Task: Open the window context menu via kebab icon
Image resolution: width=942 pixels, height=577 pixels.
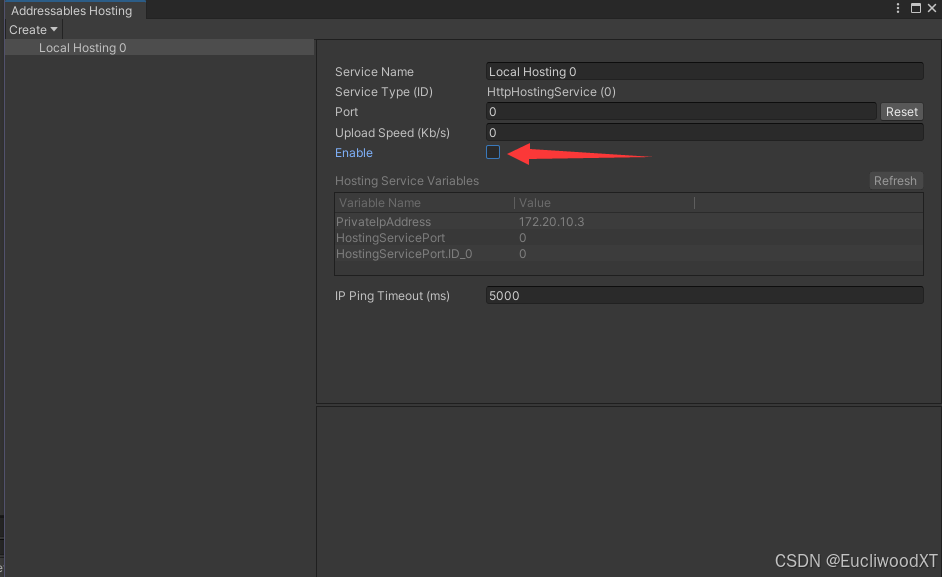Action: (897, 8)
